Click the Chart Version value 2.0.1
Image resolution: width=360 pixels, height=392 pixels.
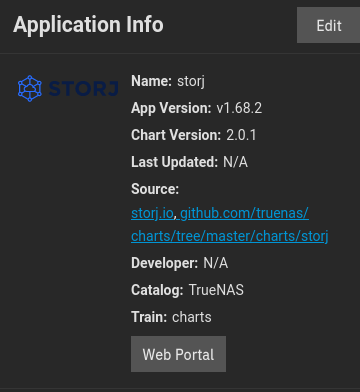click(241, 135)
